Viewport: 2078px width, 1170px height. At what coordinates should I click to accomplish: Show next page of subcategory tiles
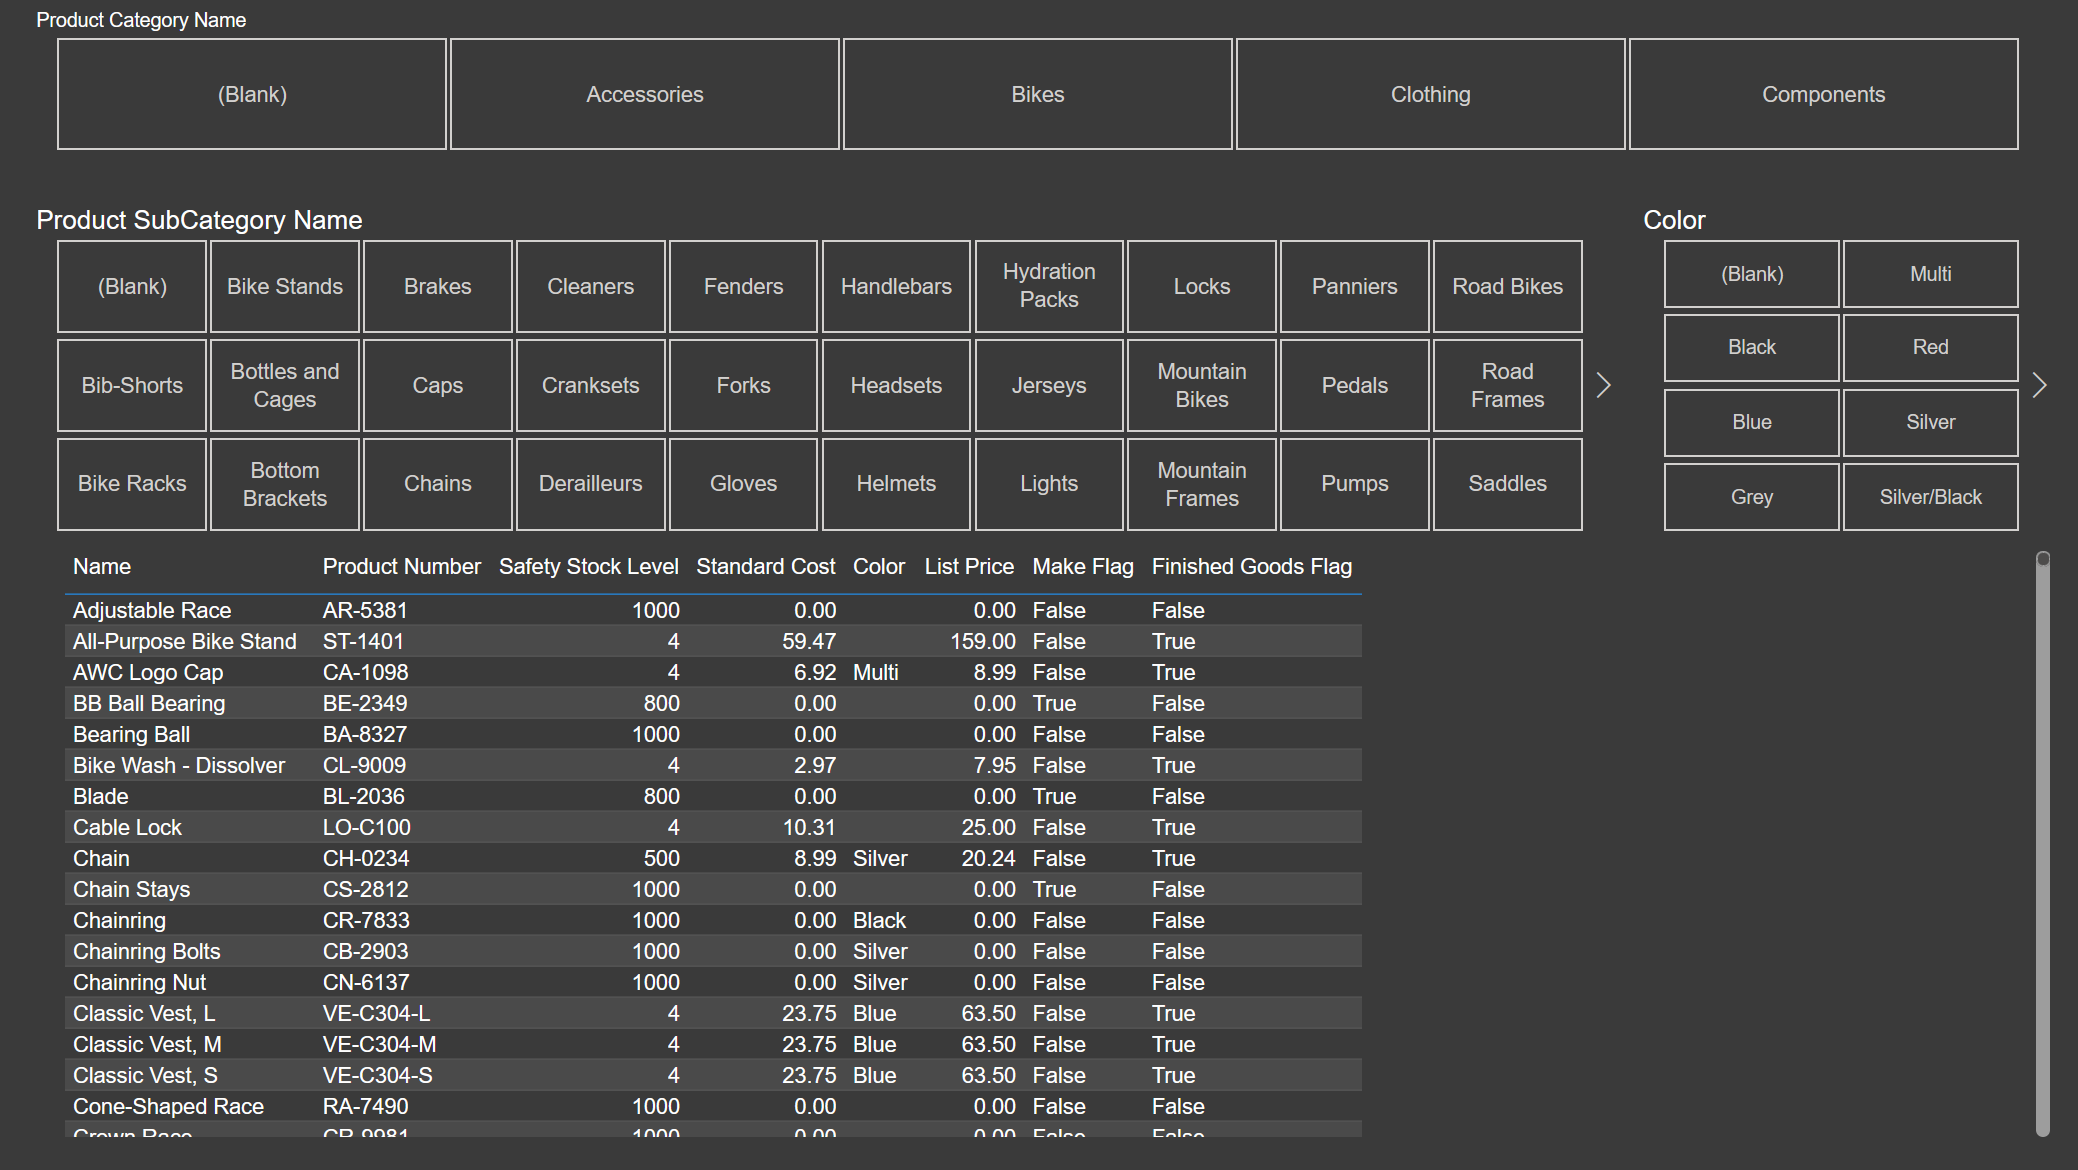click(1603, 385)
